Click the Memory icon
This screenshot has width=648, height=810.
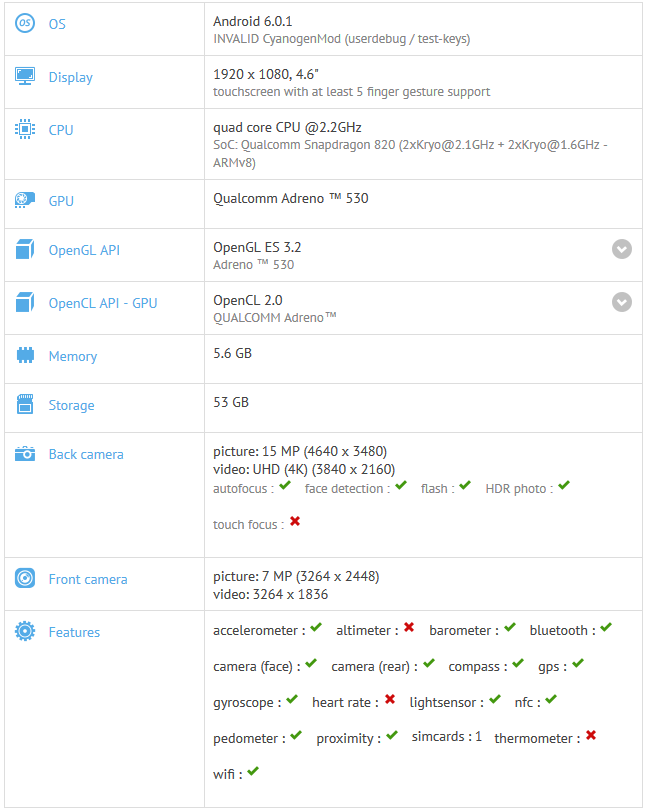pyautogui.click(x=25, y=356)
